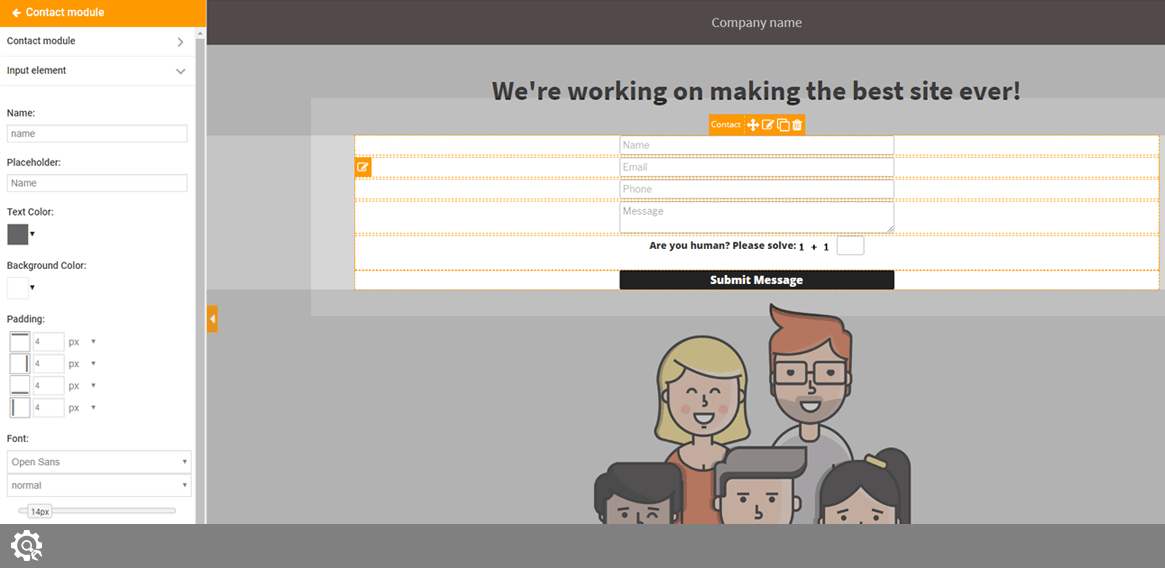Duplicate the Contact module with copy icon
This screenshot has height=568, width=1165.
pos(783,125)
